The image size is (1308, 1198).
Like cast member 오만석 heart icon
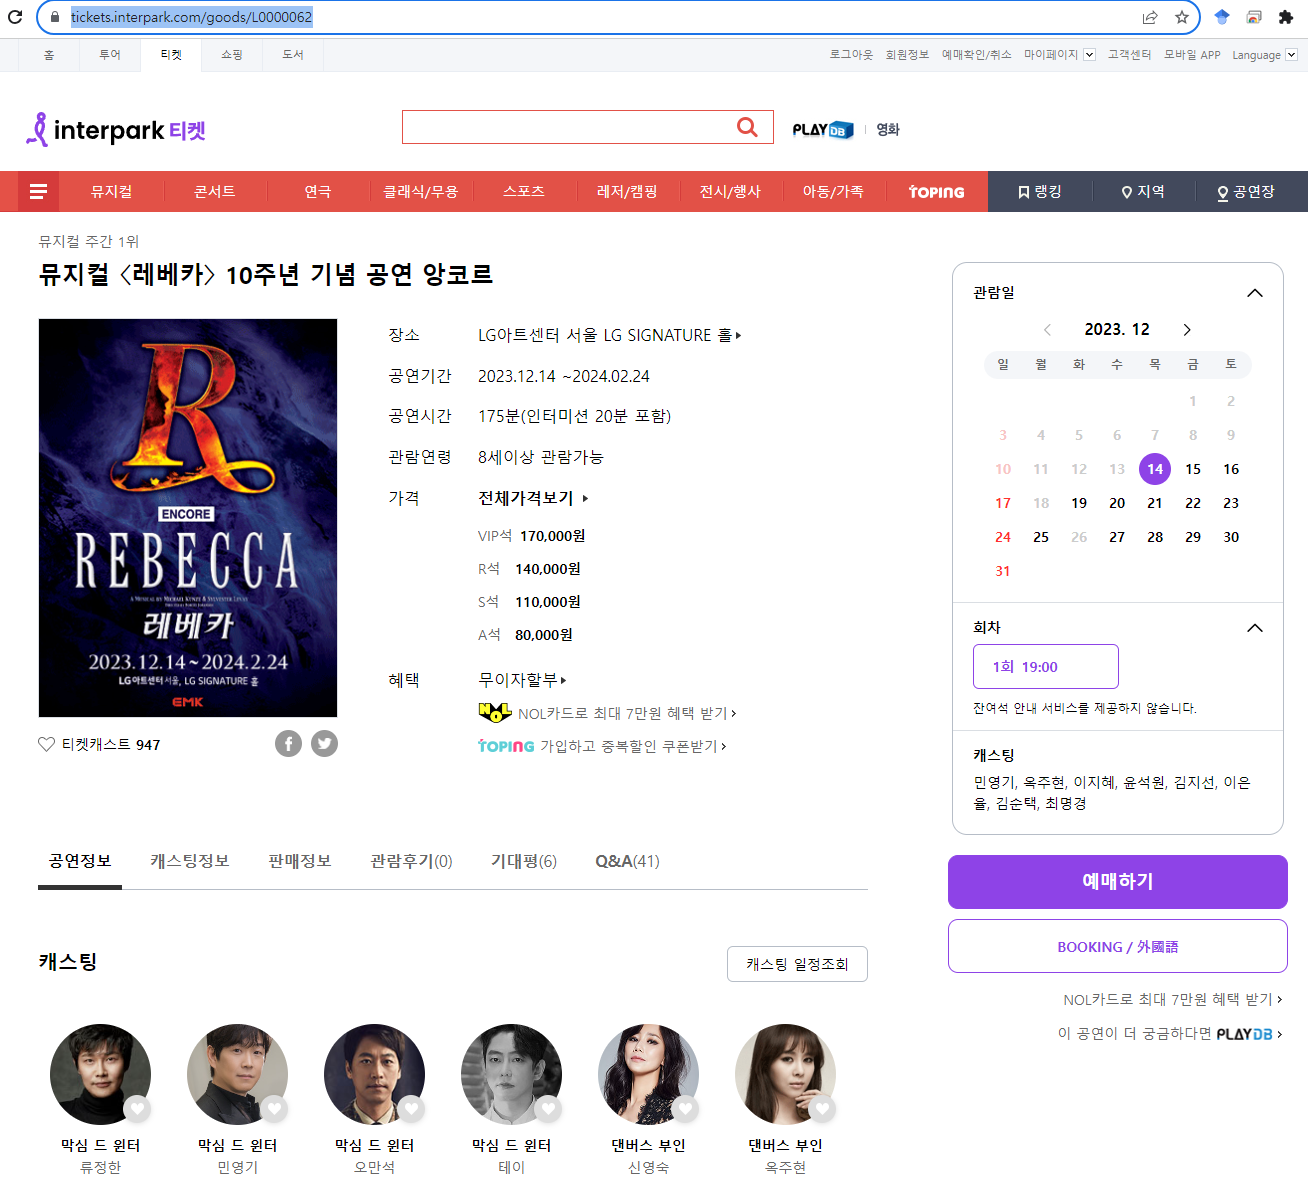(412, 1108)
